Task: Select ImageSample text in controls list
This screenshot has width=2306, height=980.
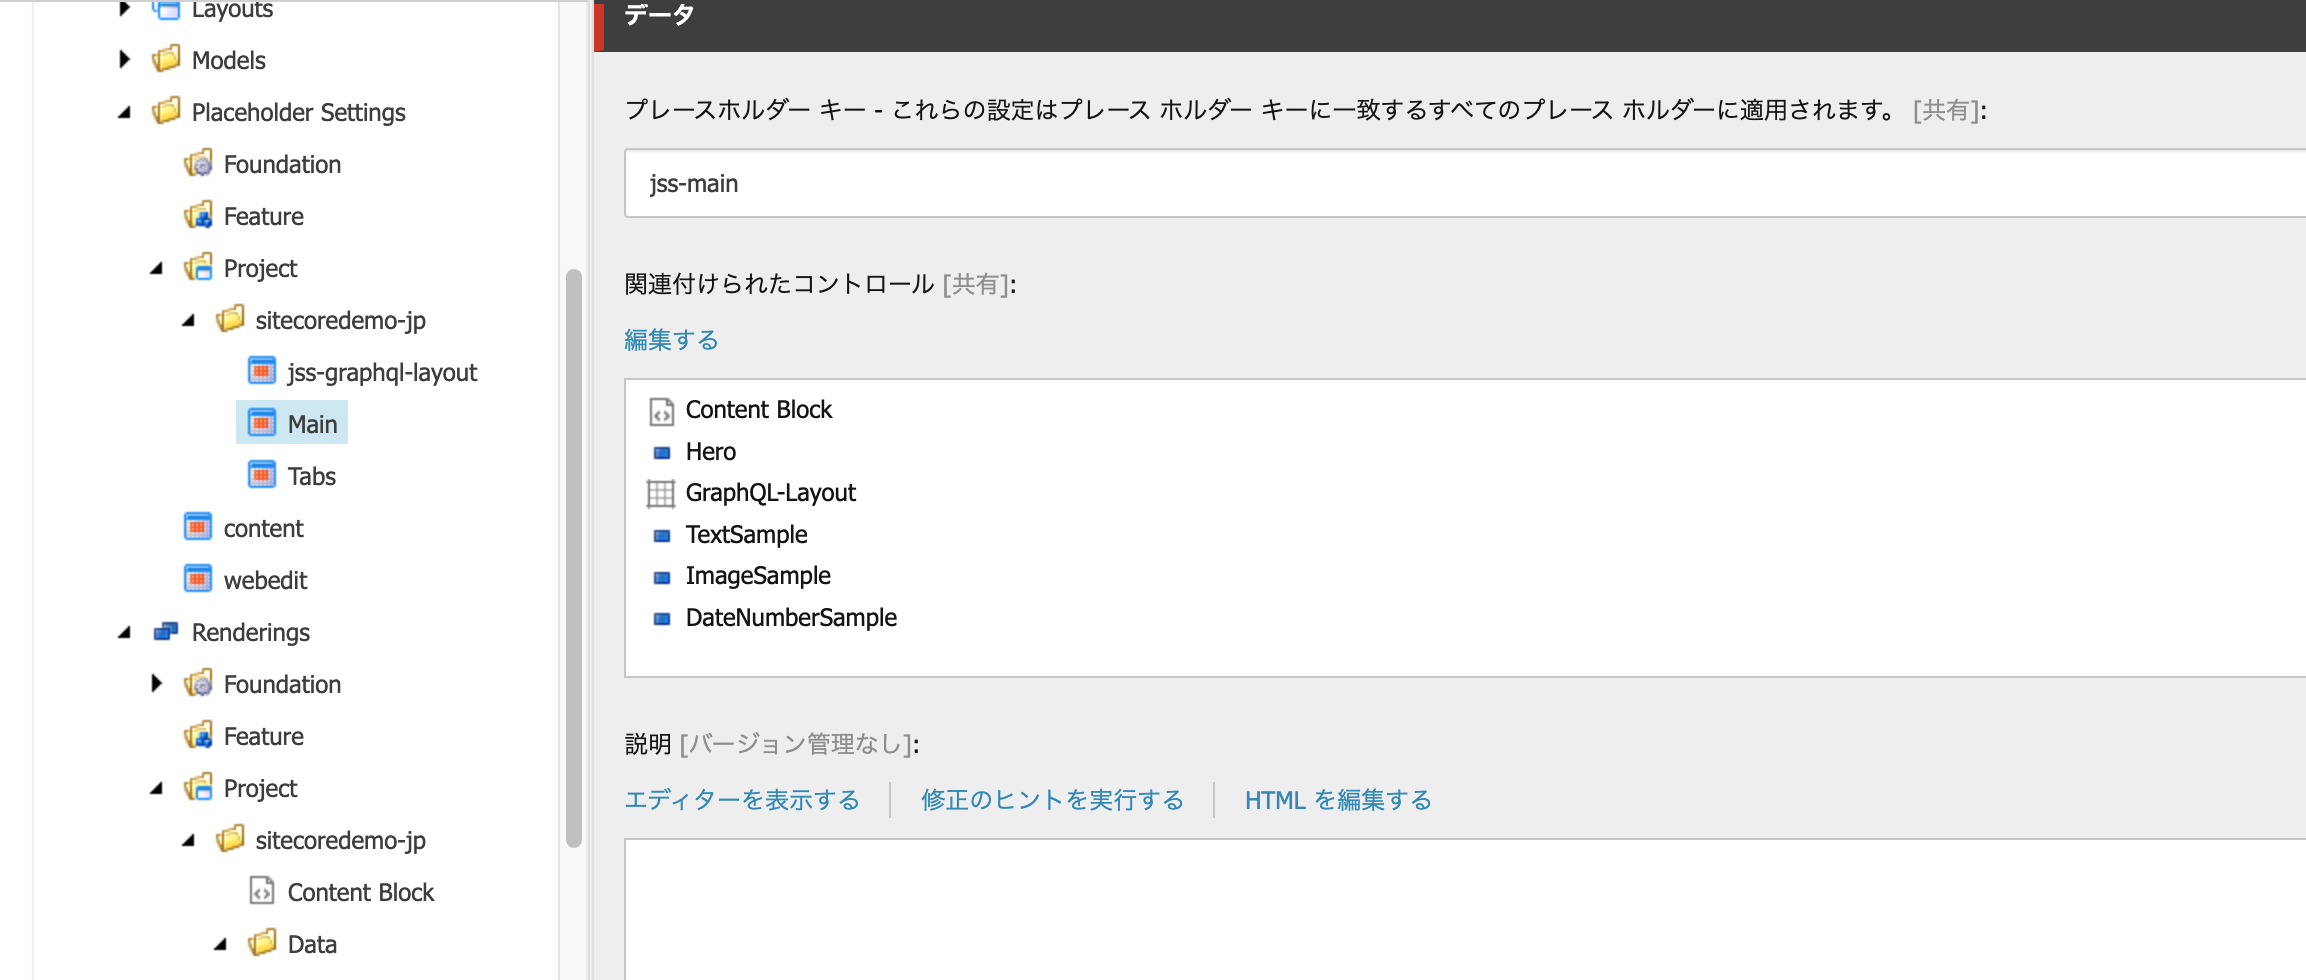Action: pyautogui.click(x=758, y=576)
